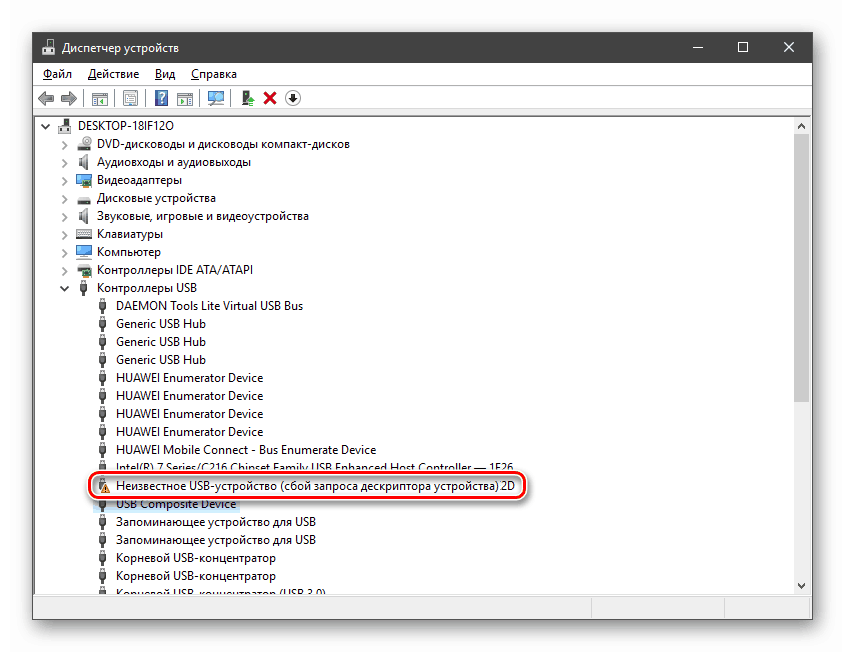The height and width of the screenshot is (652, 845).
Task: Click the red Uninstall device icon
Action: pos(270,98)
